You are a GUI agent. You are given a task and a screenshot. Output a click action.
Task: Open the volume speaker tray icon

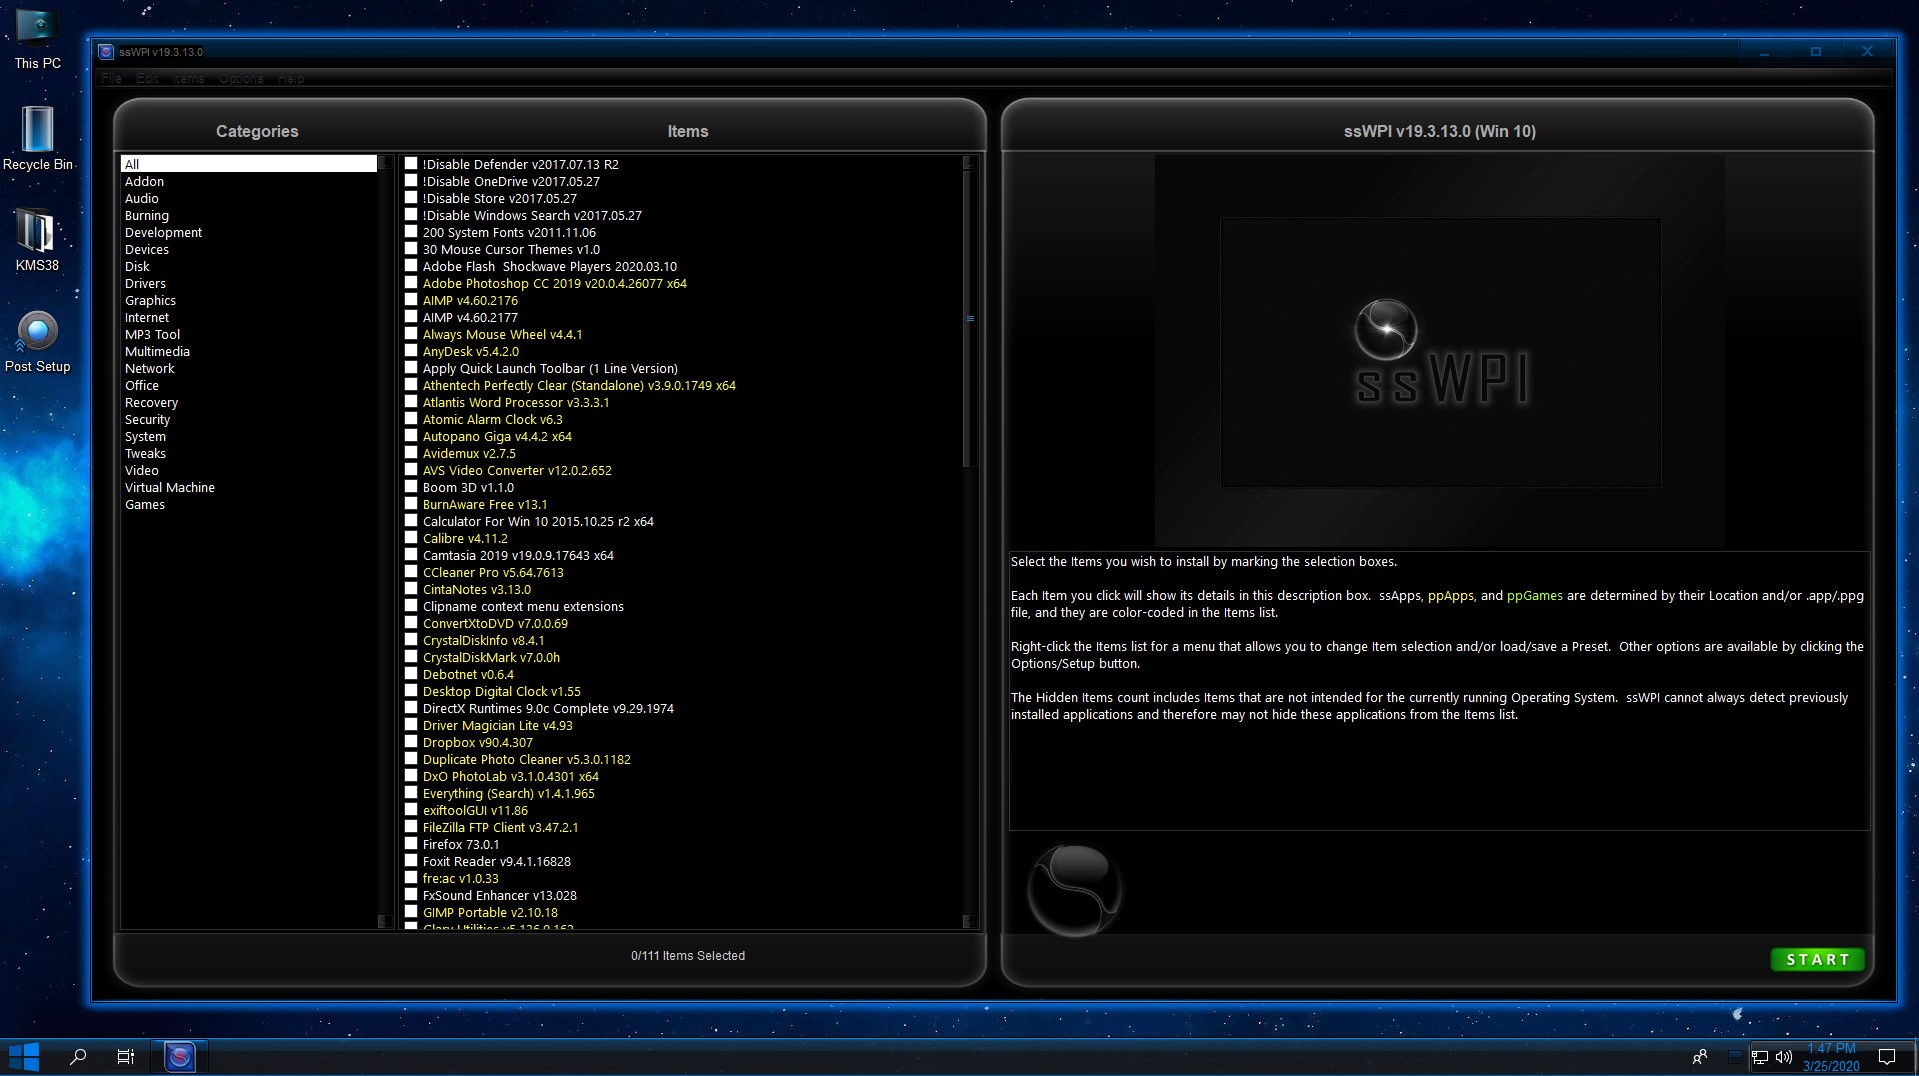tap(1783, 1056)
